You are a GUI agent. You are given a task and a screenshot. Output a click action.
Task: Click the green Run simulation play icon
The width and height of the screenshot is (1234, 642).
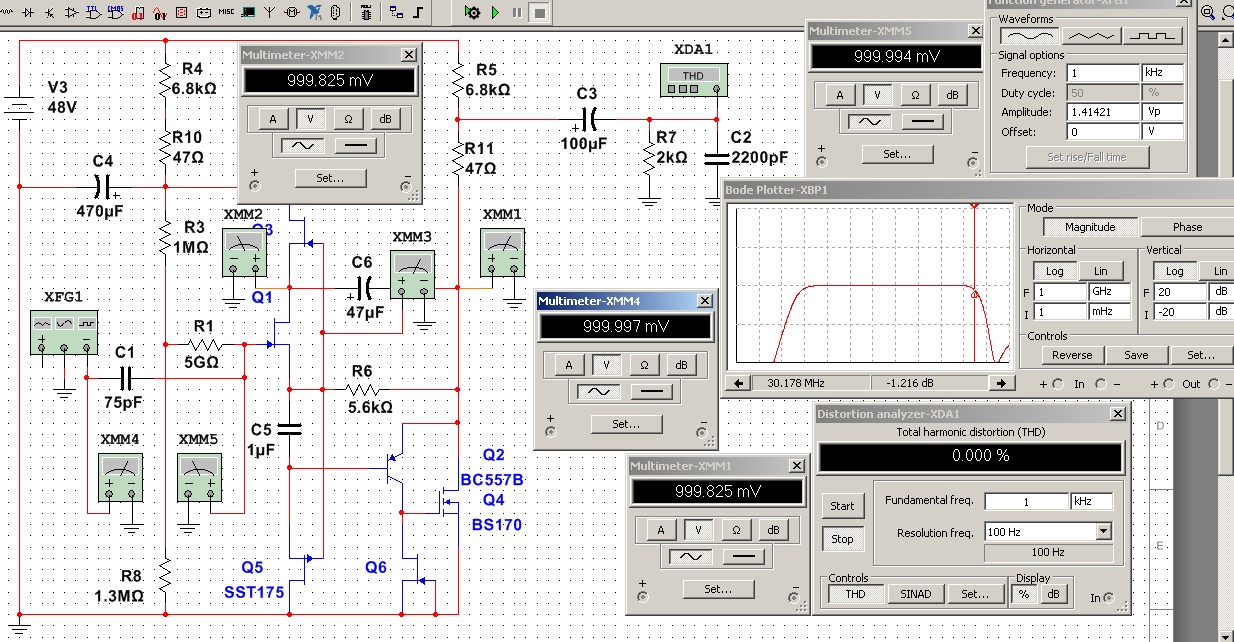pos(494,12)
